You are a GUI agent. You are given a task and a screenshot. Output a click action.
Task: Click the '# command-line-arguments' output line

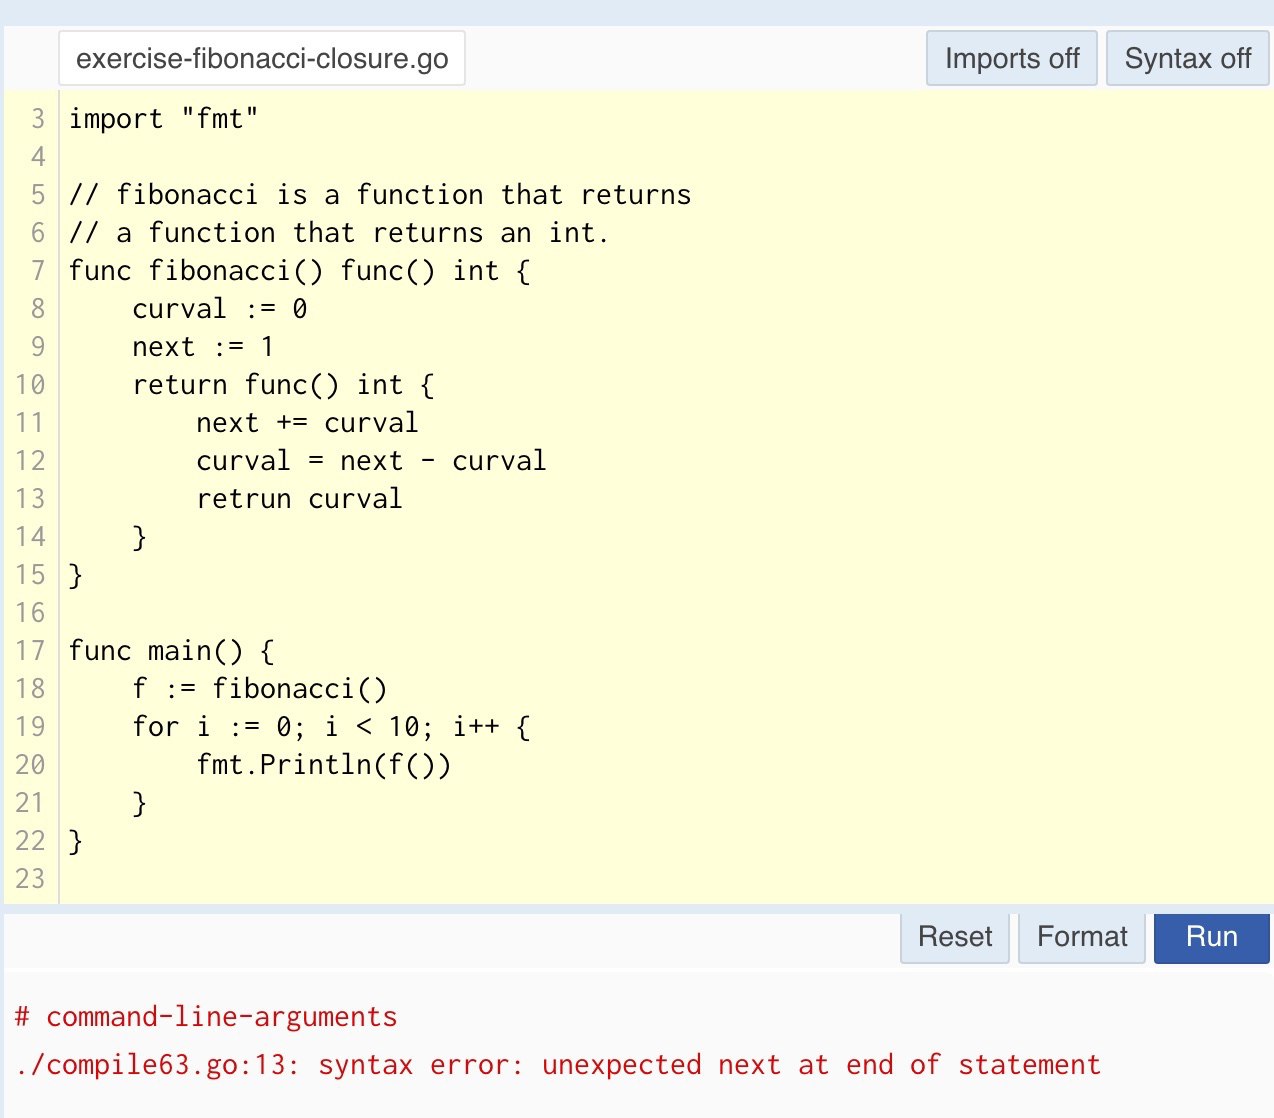[x=207, y=1017]
